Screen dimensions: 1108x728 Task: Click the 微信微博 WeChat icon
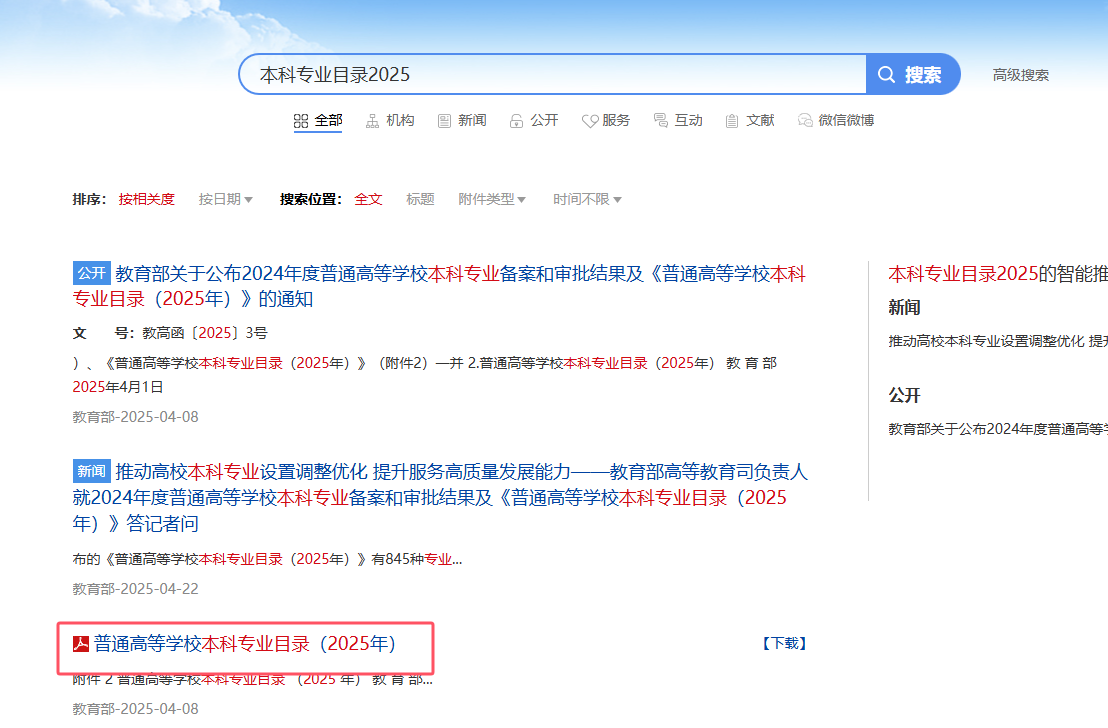pyautogui.click(x=805, y=121)
